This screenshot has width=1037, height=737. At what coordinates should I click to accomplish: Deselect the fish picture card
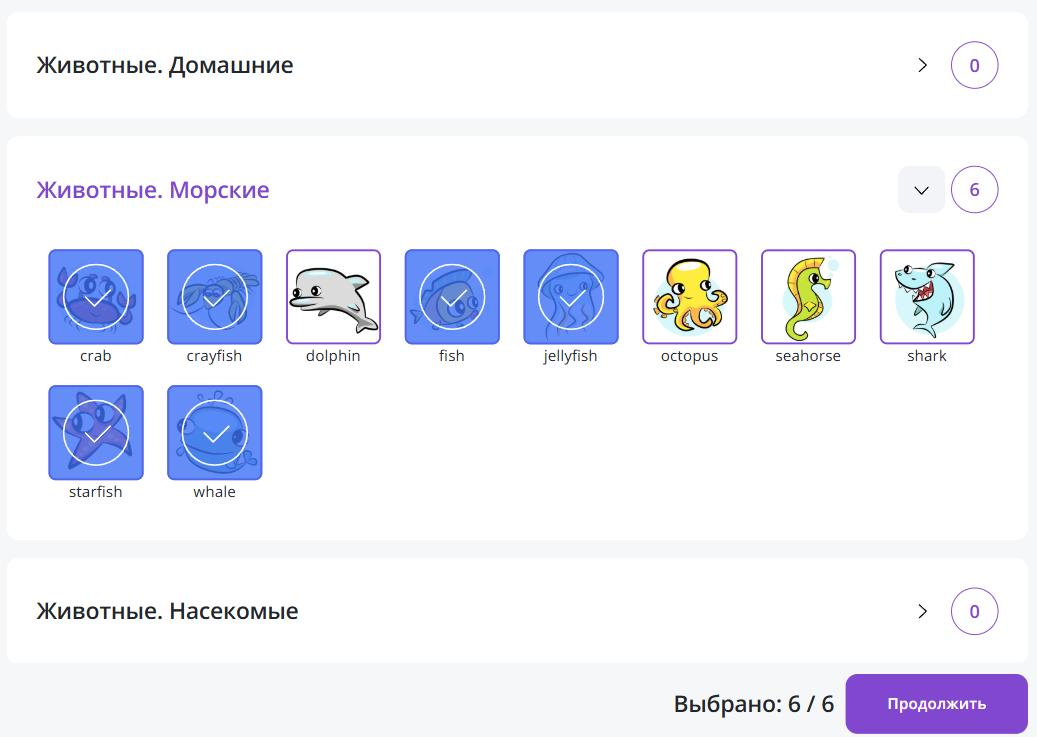pos(452,297)
